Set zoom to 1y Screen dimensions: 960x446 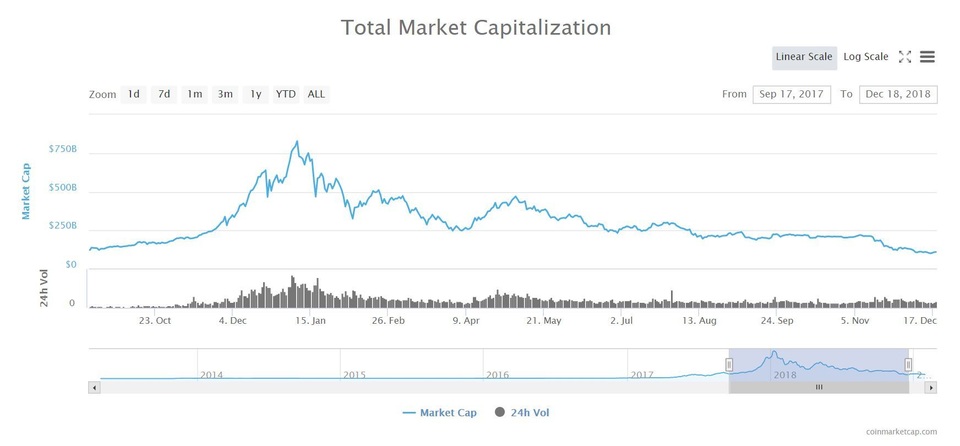pyautogui.click(x=256, y=94)
